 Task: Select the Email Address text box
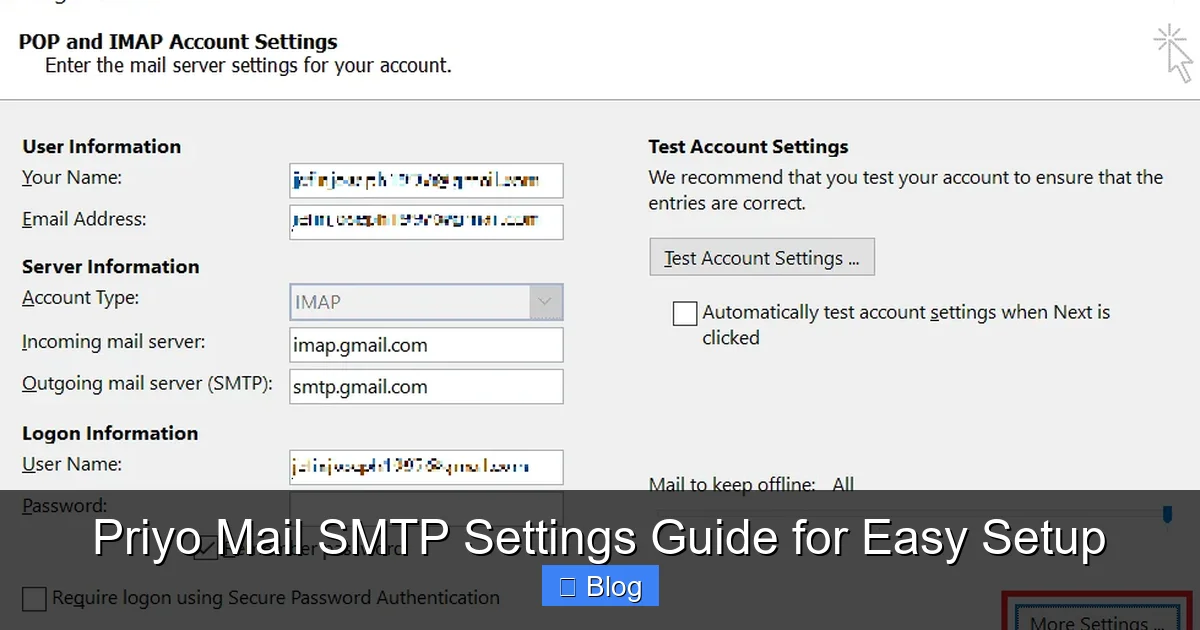(425, 222)
